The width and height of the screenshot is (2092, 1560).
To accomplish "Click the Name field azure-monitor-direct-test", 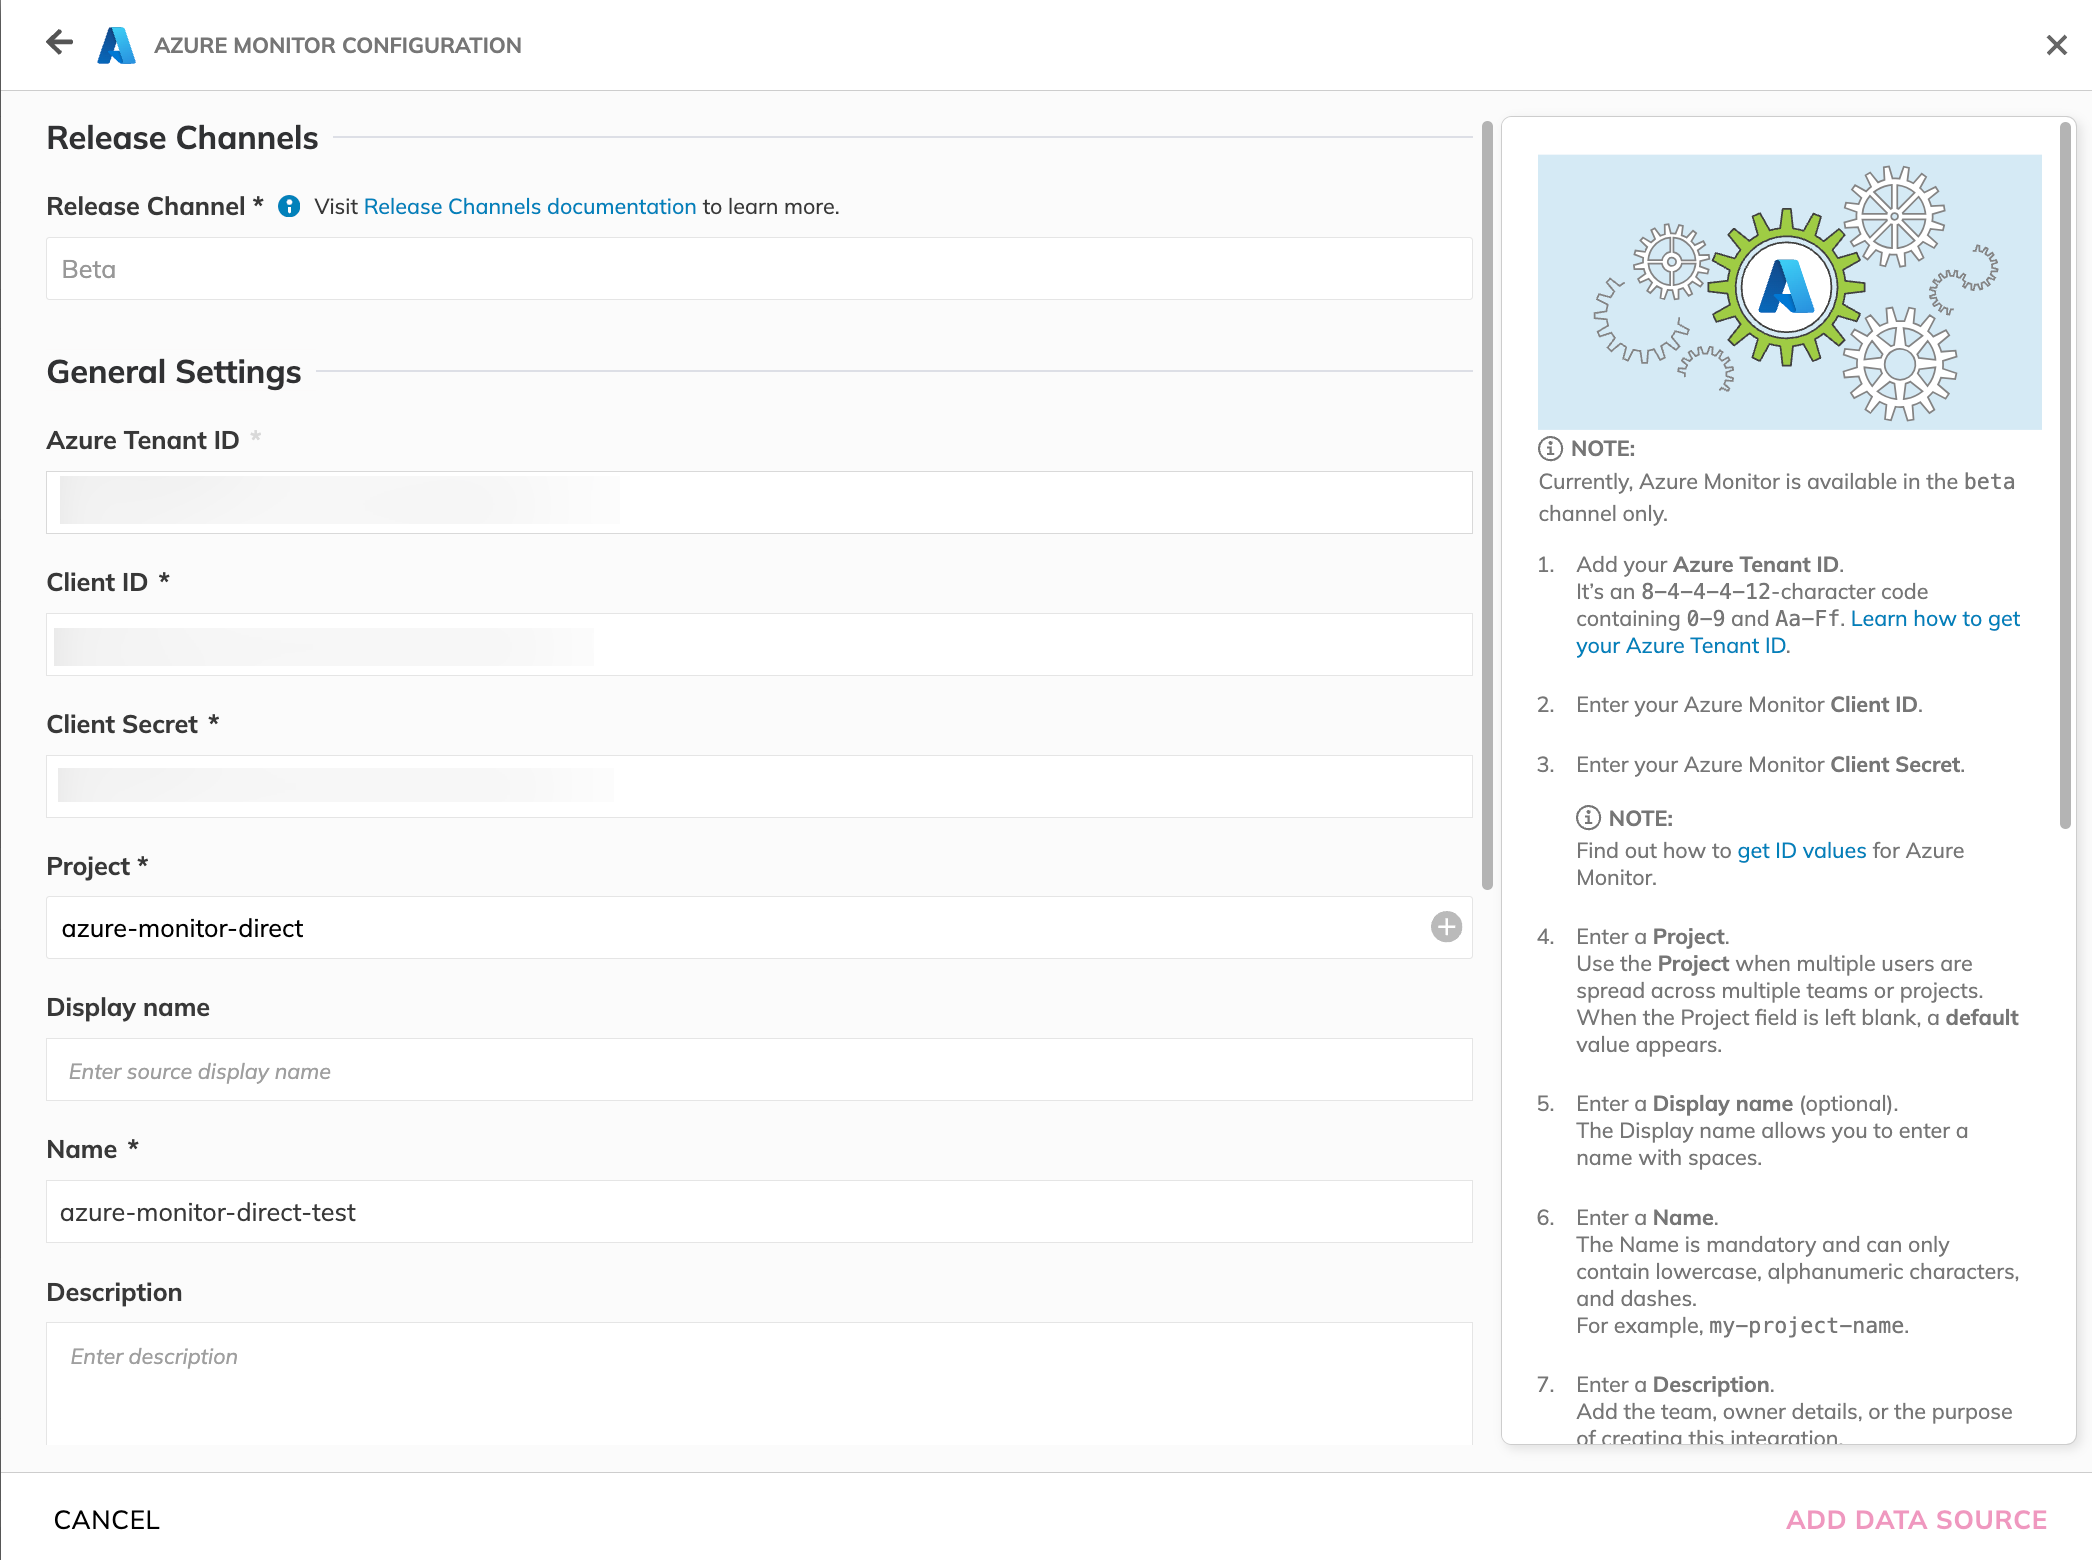I will [x=759, y=1212].
